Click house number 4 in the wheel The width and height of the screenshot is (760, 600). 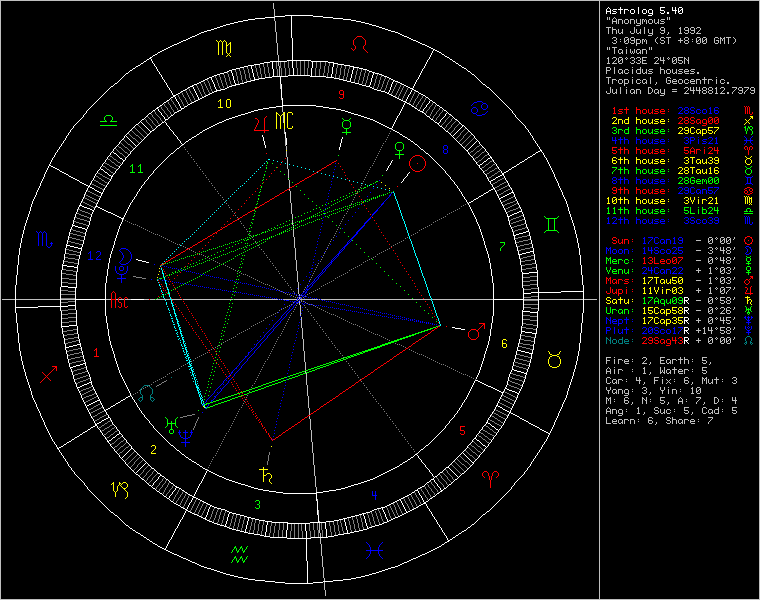click(374, 495)
